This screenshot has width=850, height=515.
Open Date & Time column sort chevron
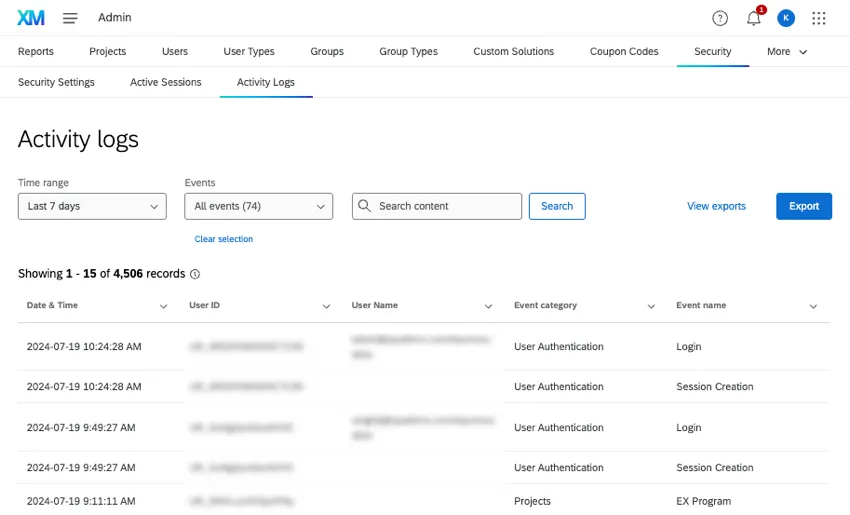click(x=164, y=306)
